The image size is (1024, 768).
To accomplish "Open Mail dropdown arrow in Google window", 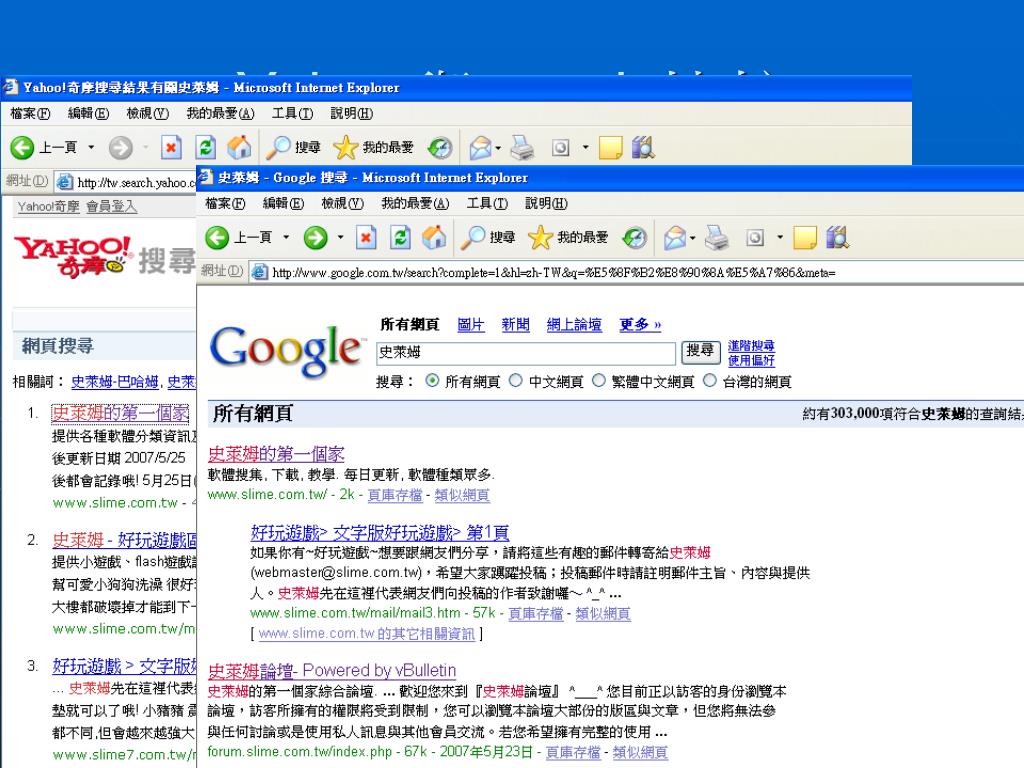I will click(x=693, y=238).
